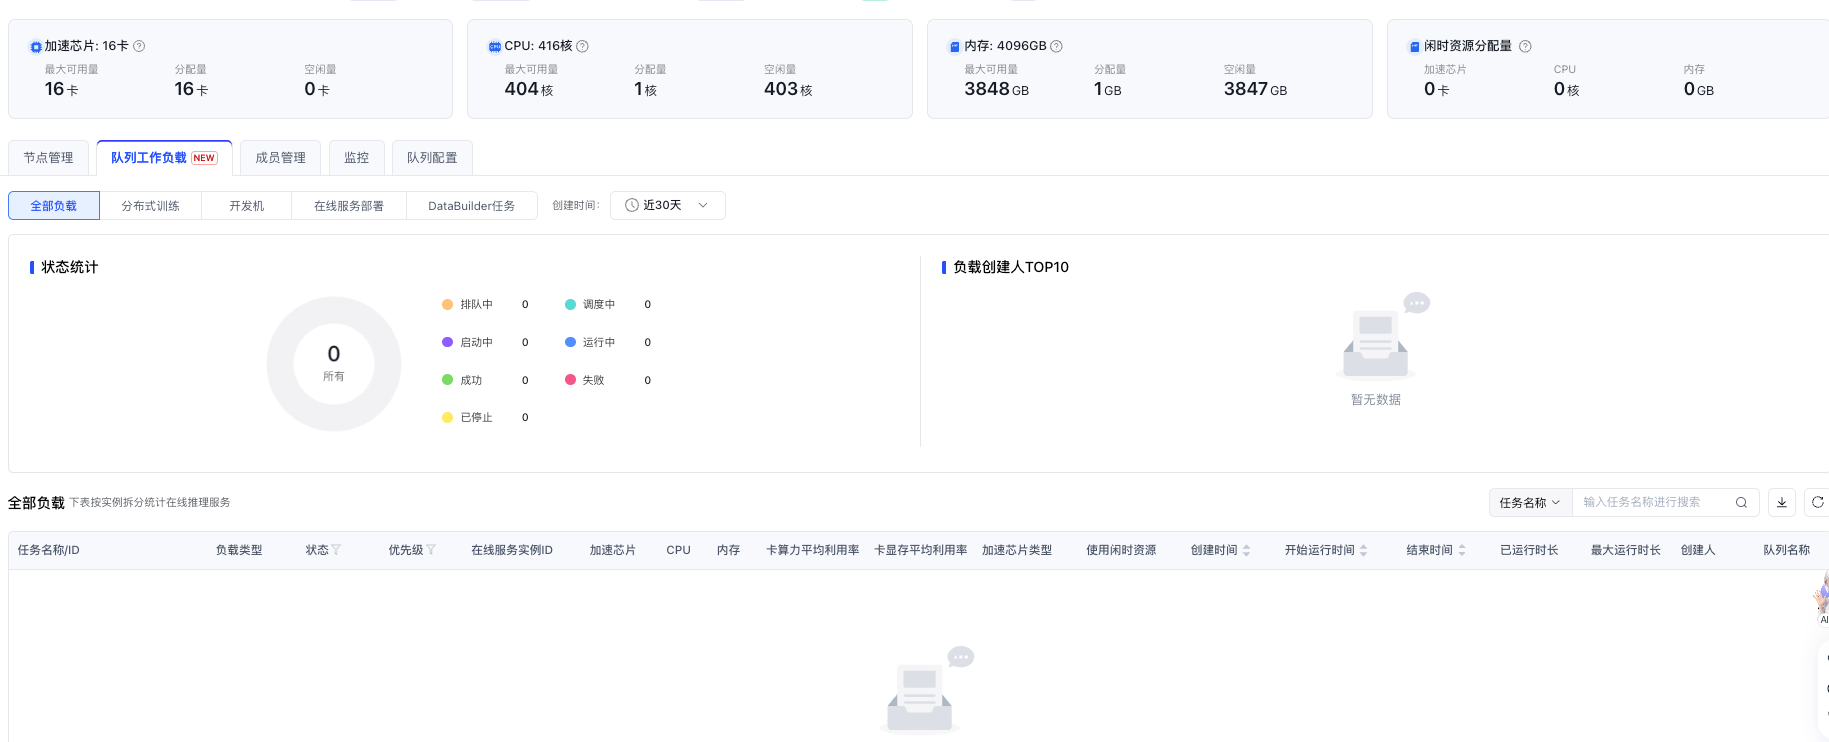
Task: Expand the 任务名称 search type dropdown
Action: tap(1529, 503)
